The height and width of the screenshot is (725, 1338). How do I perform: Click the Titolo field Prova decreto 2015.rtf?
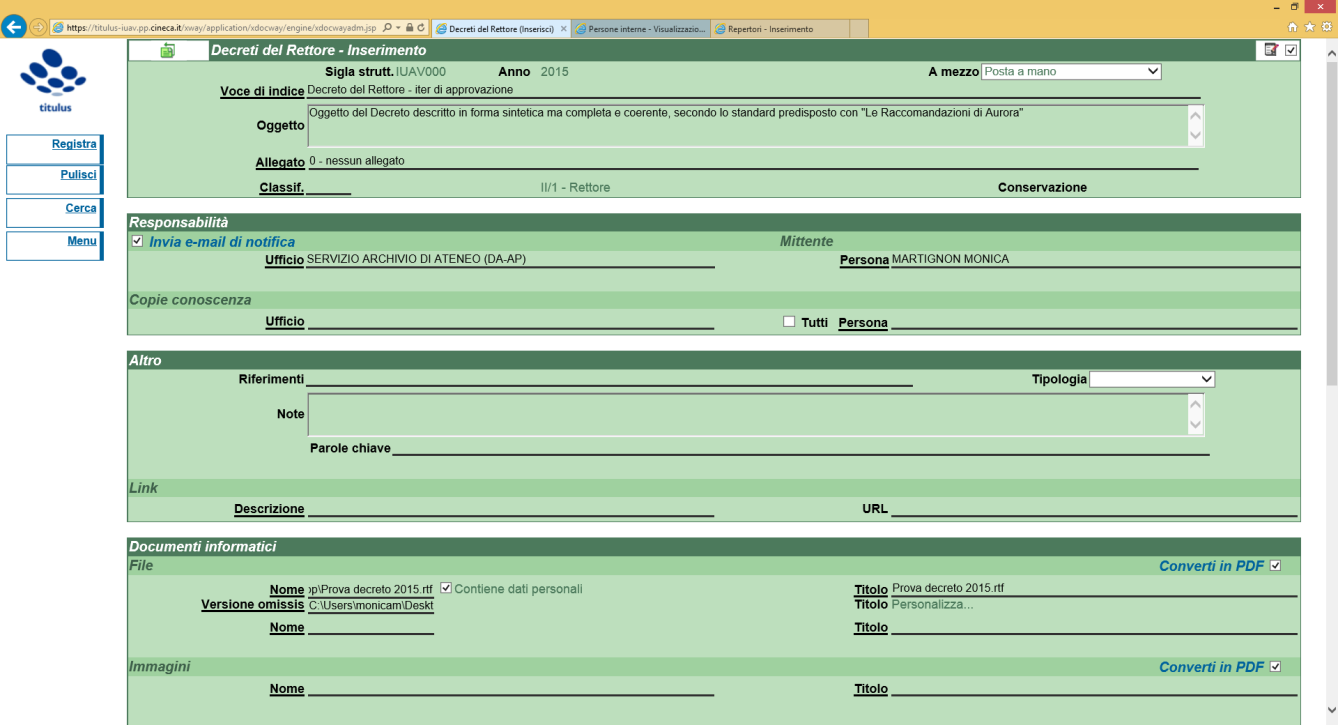pos(1094,589)
